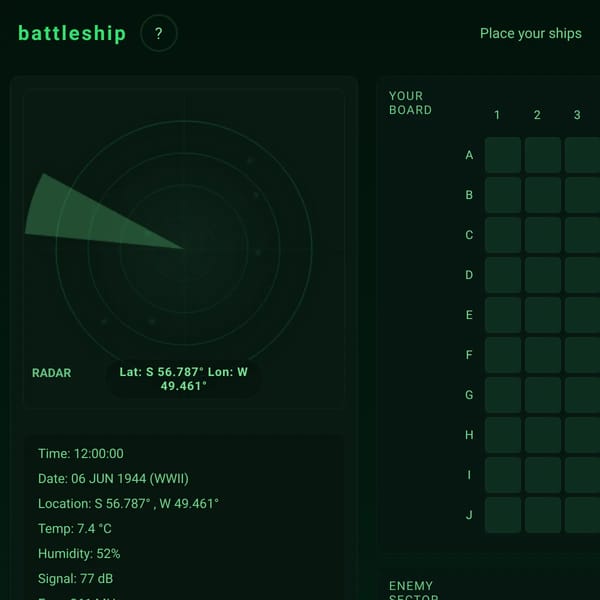Click row label I on your board
The image size is (600, 600).
click(469, 475)
